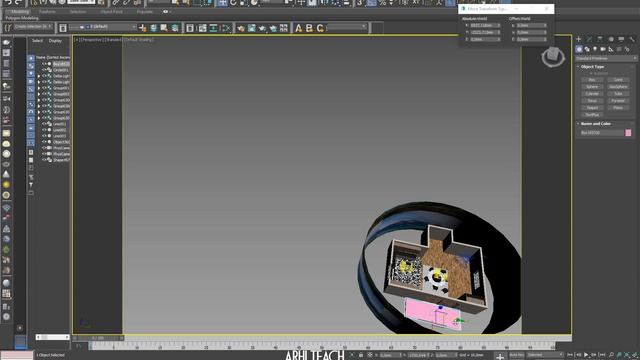Image resolution: width=640 pixels, height=360 pixels.
Task: Click Absolute World X field in Move Transform dialog
Action: [x=485, y=25]
